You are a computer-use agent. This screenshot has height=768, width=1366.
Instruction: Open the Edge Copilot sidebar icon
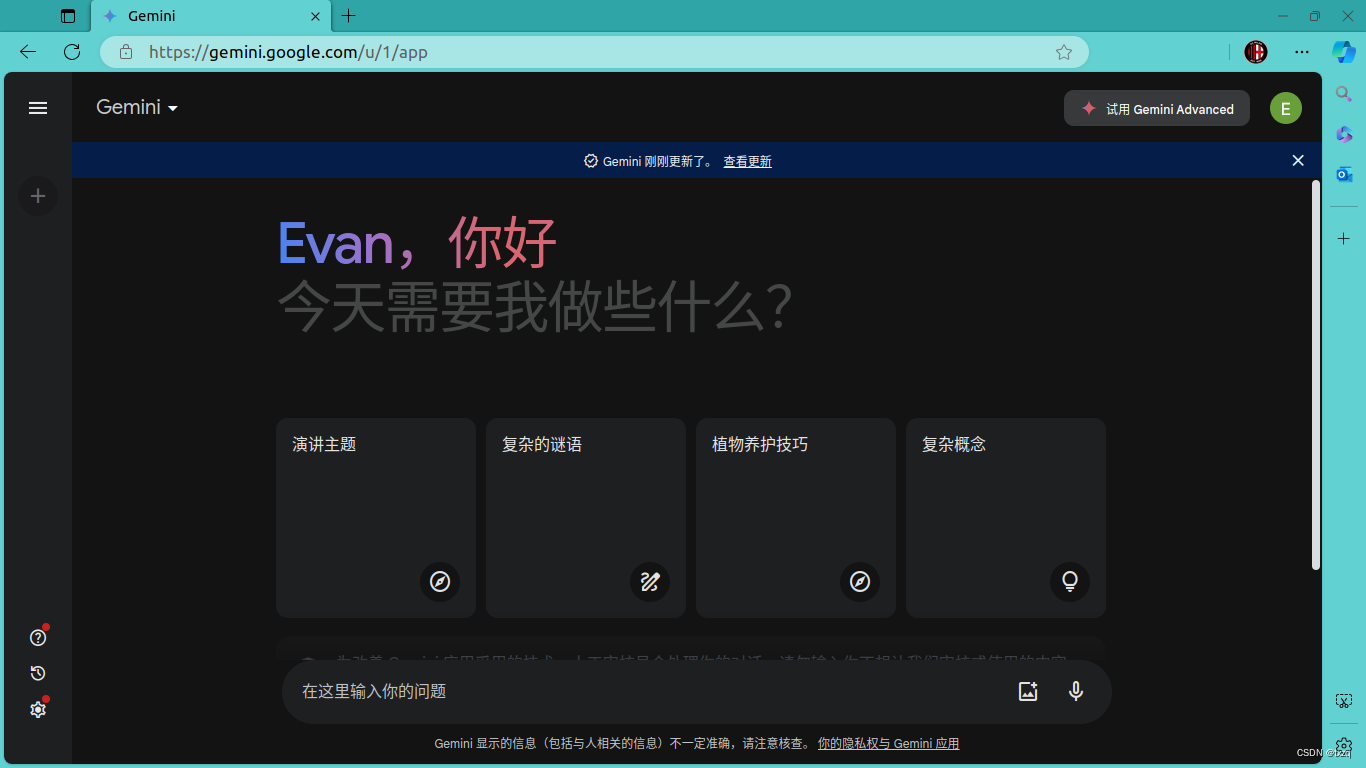click(1343, 52)
